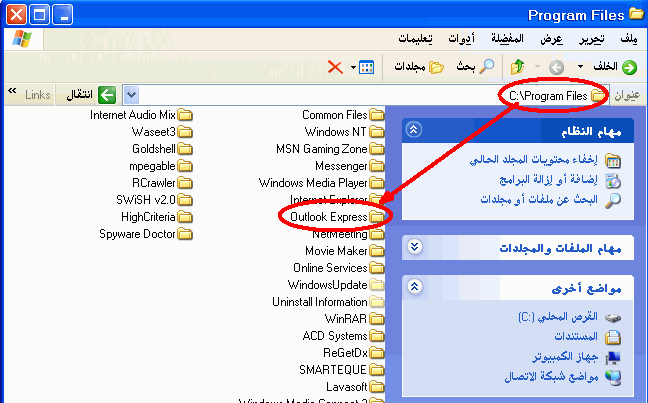Click the green Back arrow toolbar icon
This screenshot has height=403, width=648.
tap(629, 67)
